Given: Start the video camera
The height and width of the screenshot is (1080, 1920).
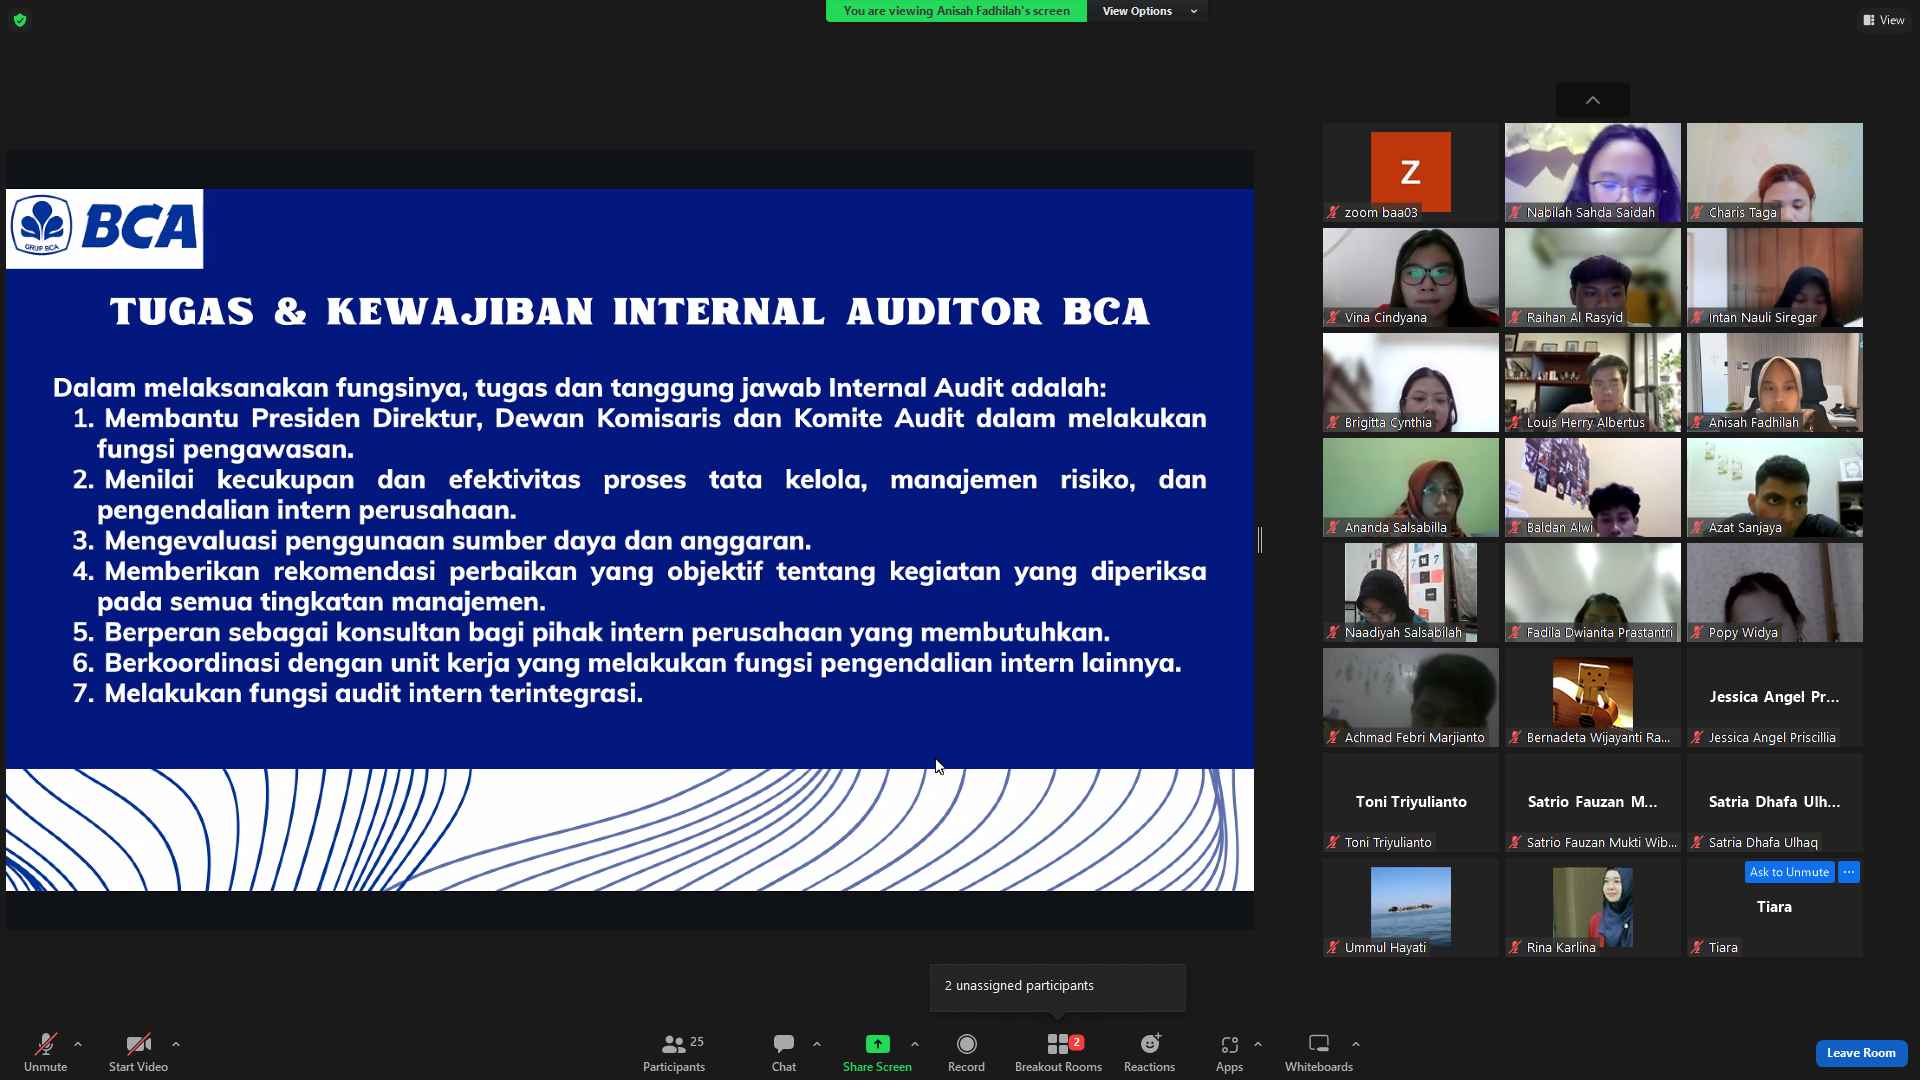Looking at the screenshot, I should tap(138, 1052).
